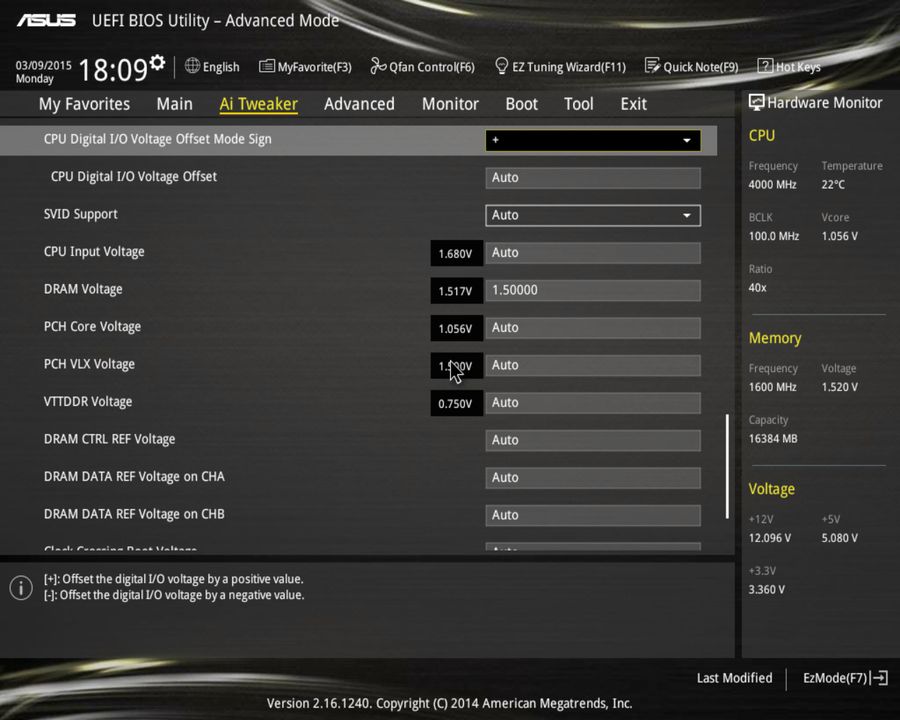900x720 pixels.
Task: Click the info icon in the help area
Action: (x=20, y=588)
